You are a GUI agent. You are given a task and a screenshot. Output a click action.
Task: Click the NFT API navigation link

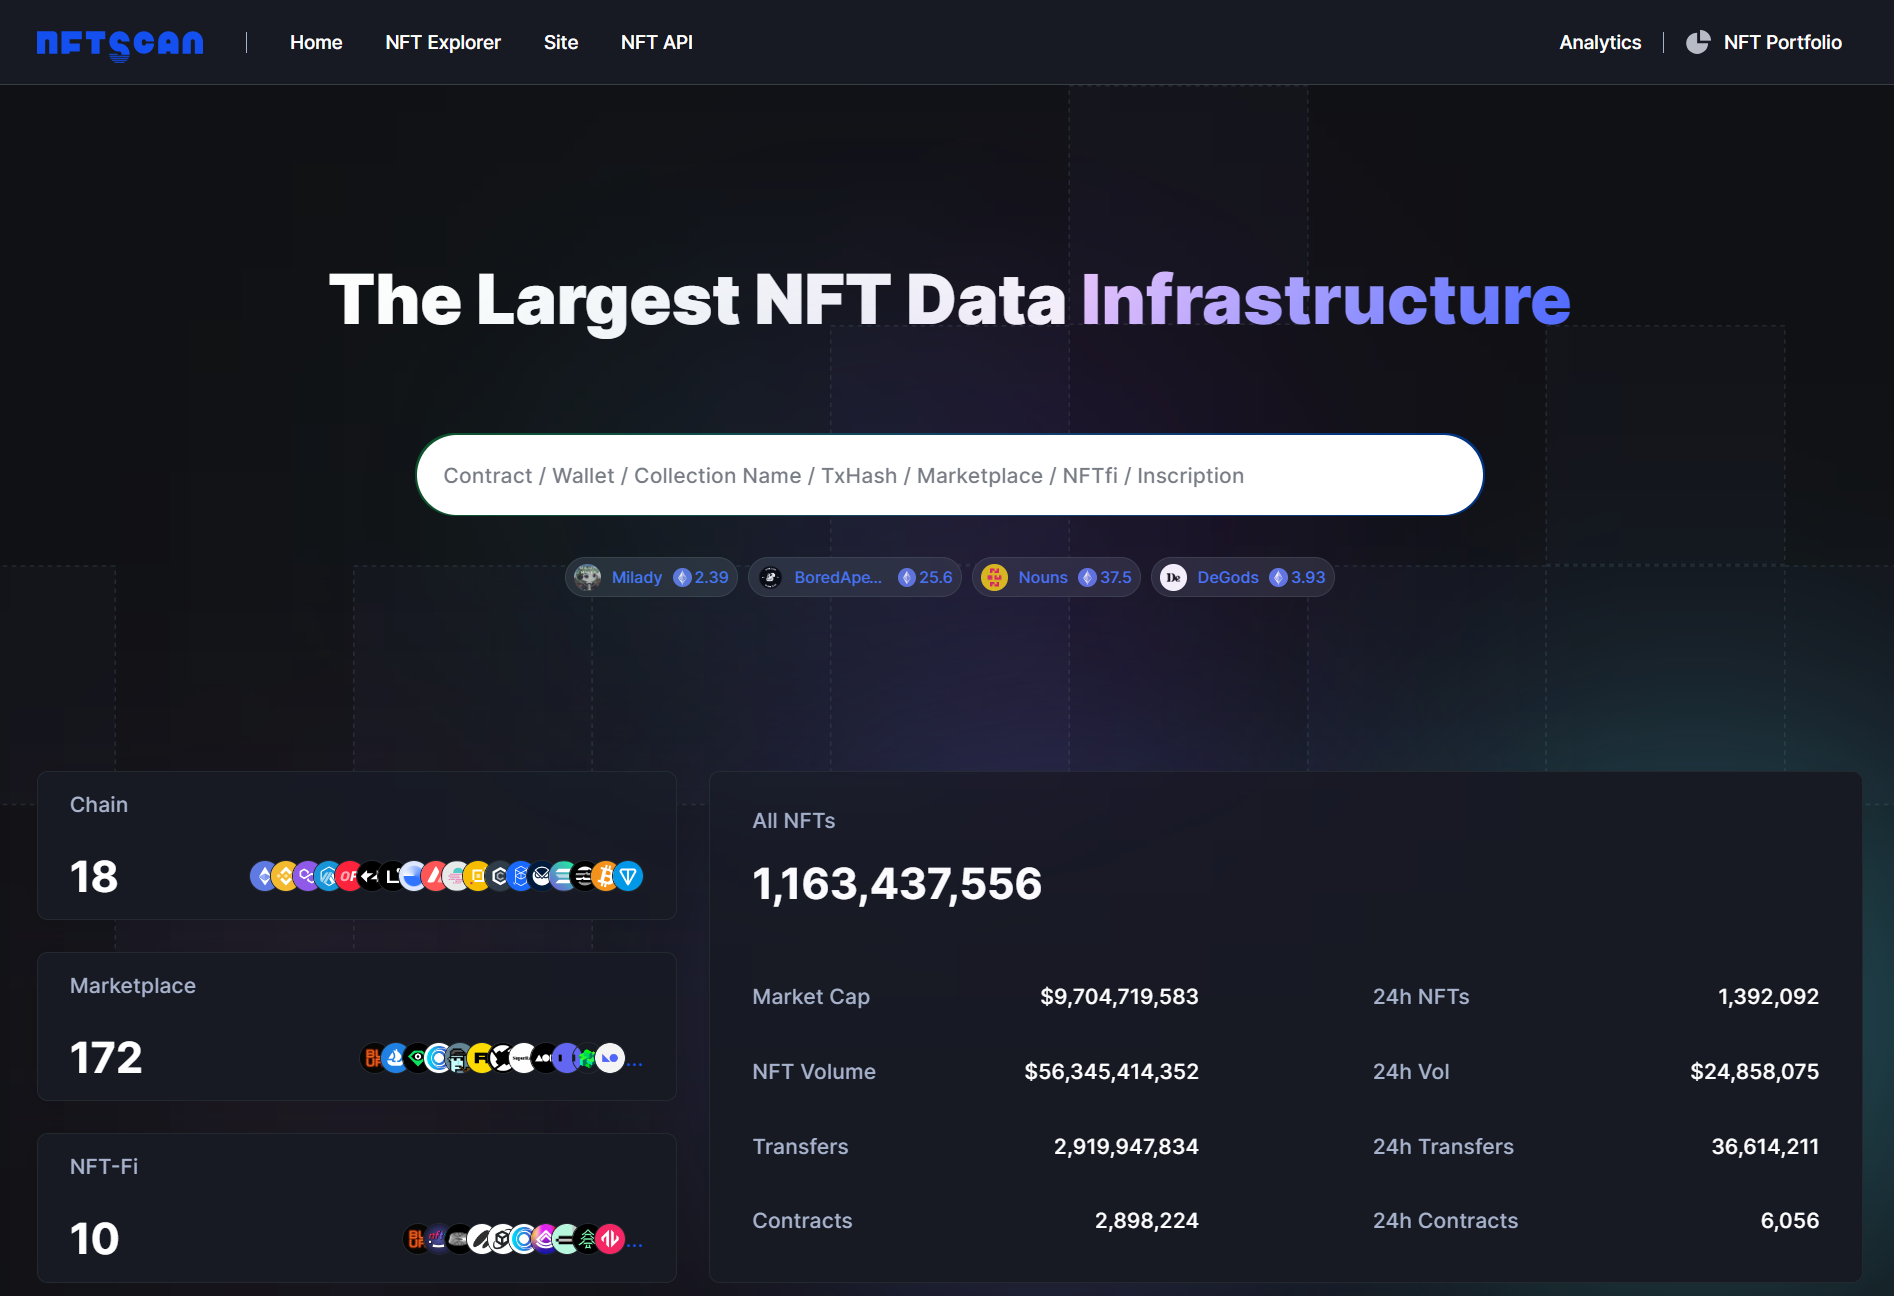click(656, 42)
